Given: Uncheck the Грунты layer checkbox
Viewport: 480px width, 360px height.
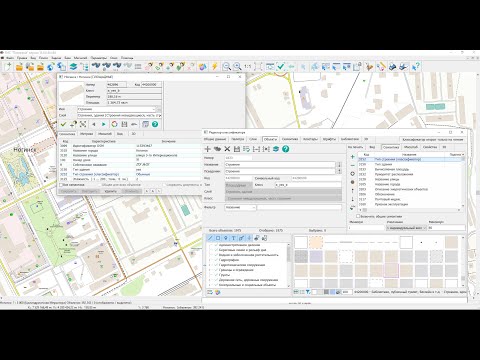Looking at the screenshot, I should pos(216,275).
